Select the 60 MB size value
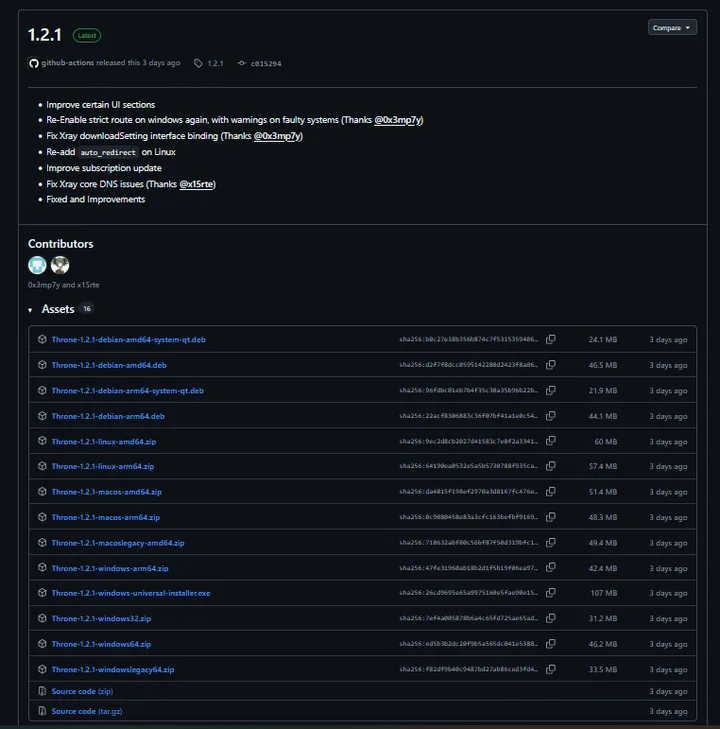This screenshot has width=720, height=729. [x=606, y=442]
